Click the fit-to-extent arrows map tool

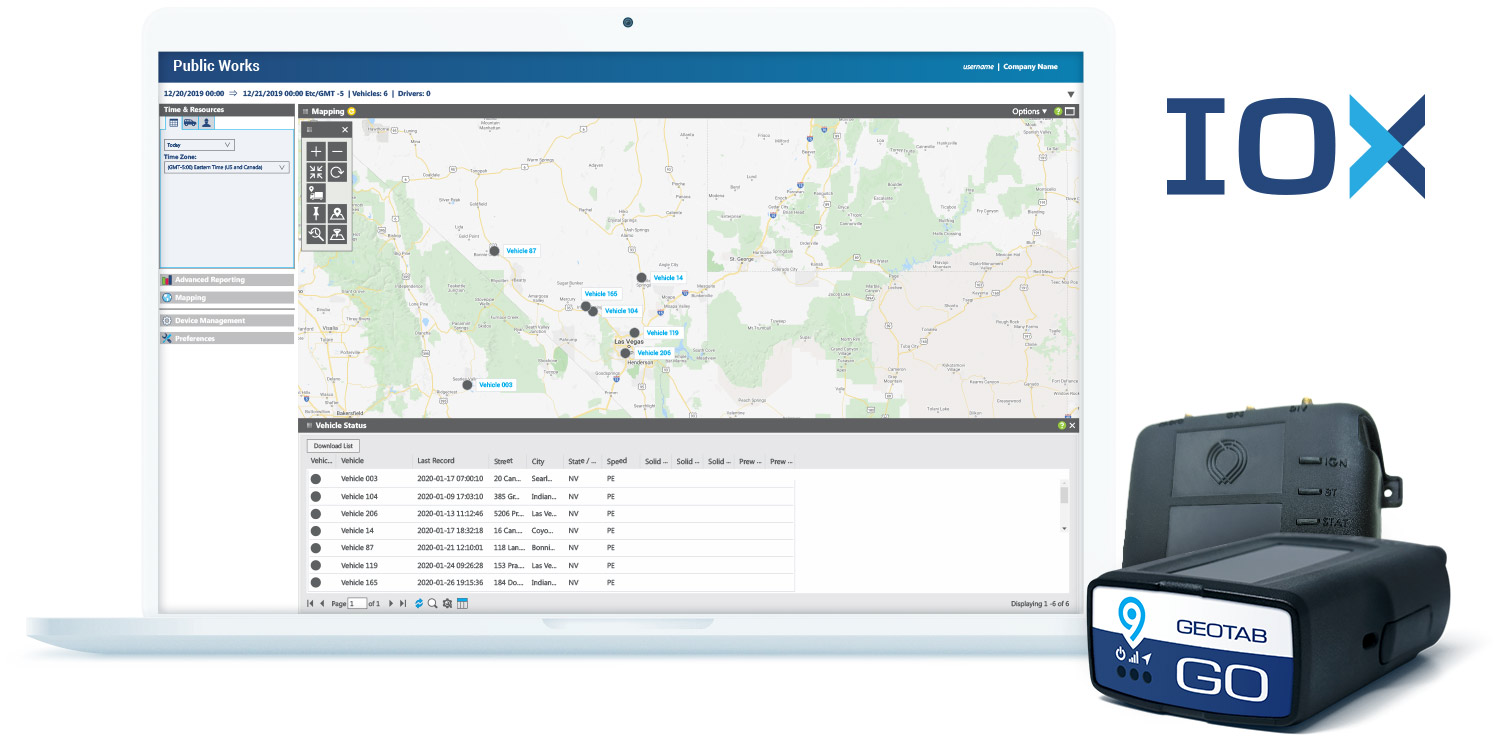[316, 172]
